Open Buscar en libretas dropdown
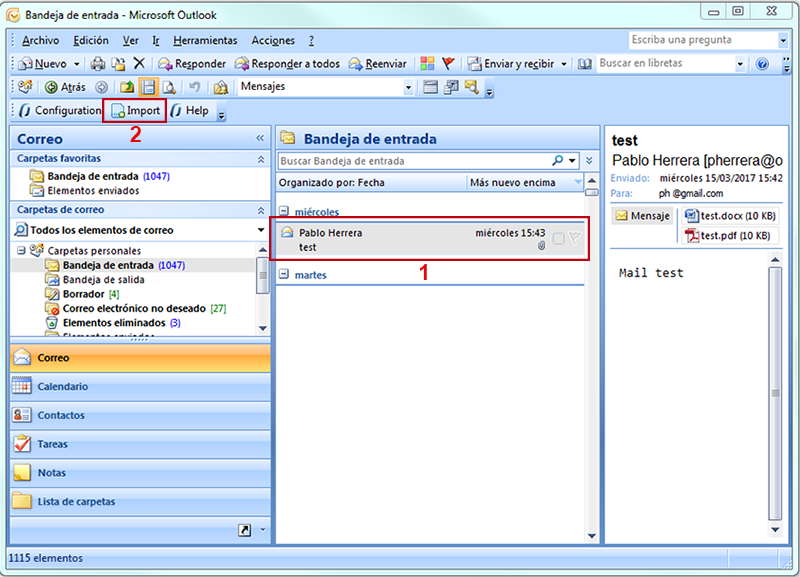 740,64
